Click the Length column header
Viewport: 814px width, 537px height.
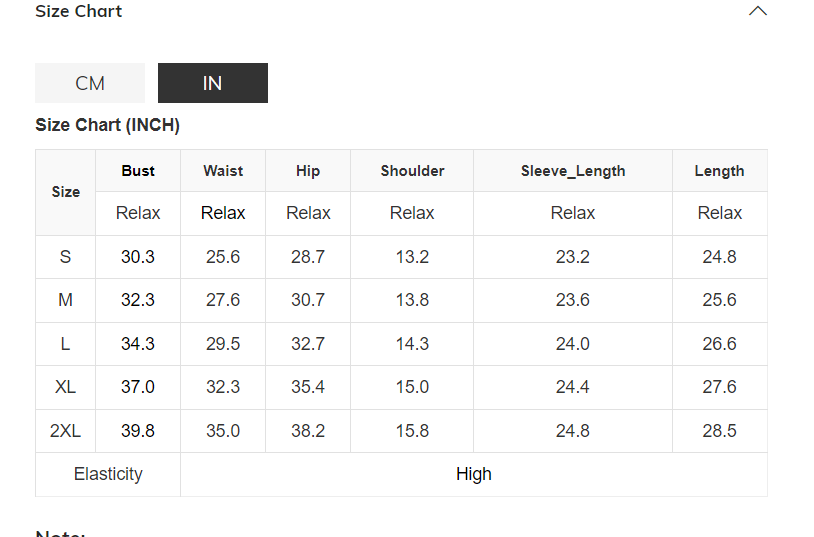[x=719, y=171]
